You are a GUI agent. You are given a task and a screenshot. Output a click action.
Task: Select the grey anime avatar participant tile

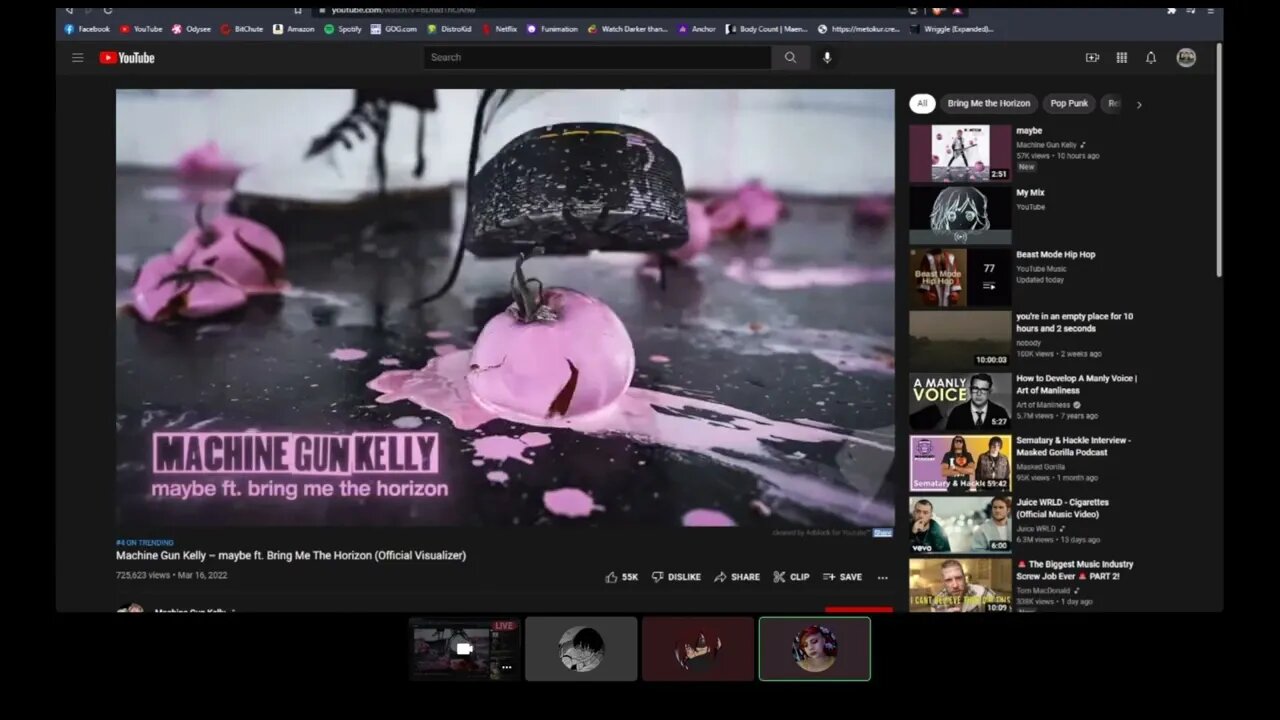click(x=581, y=649)
